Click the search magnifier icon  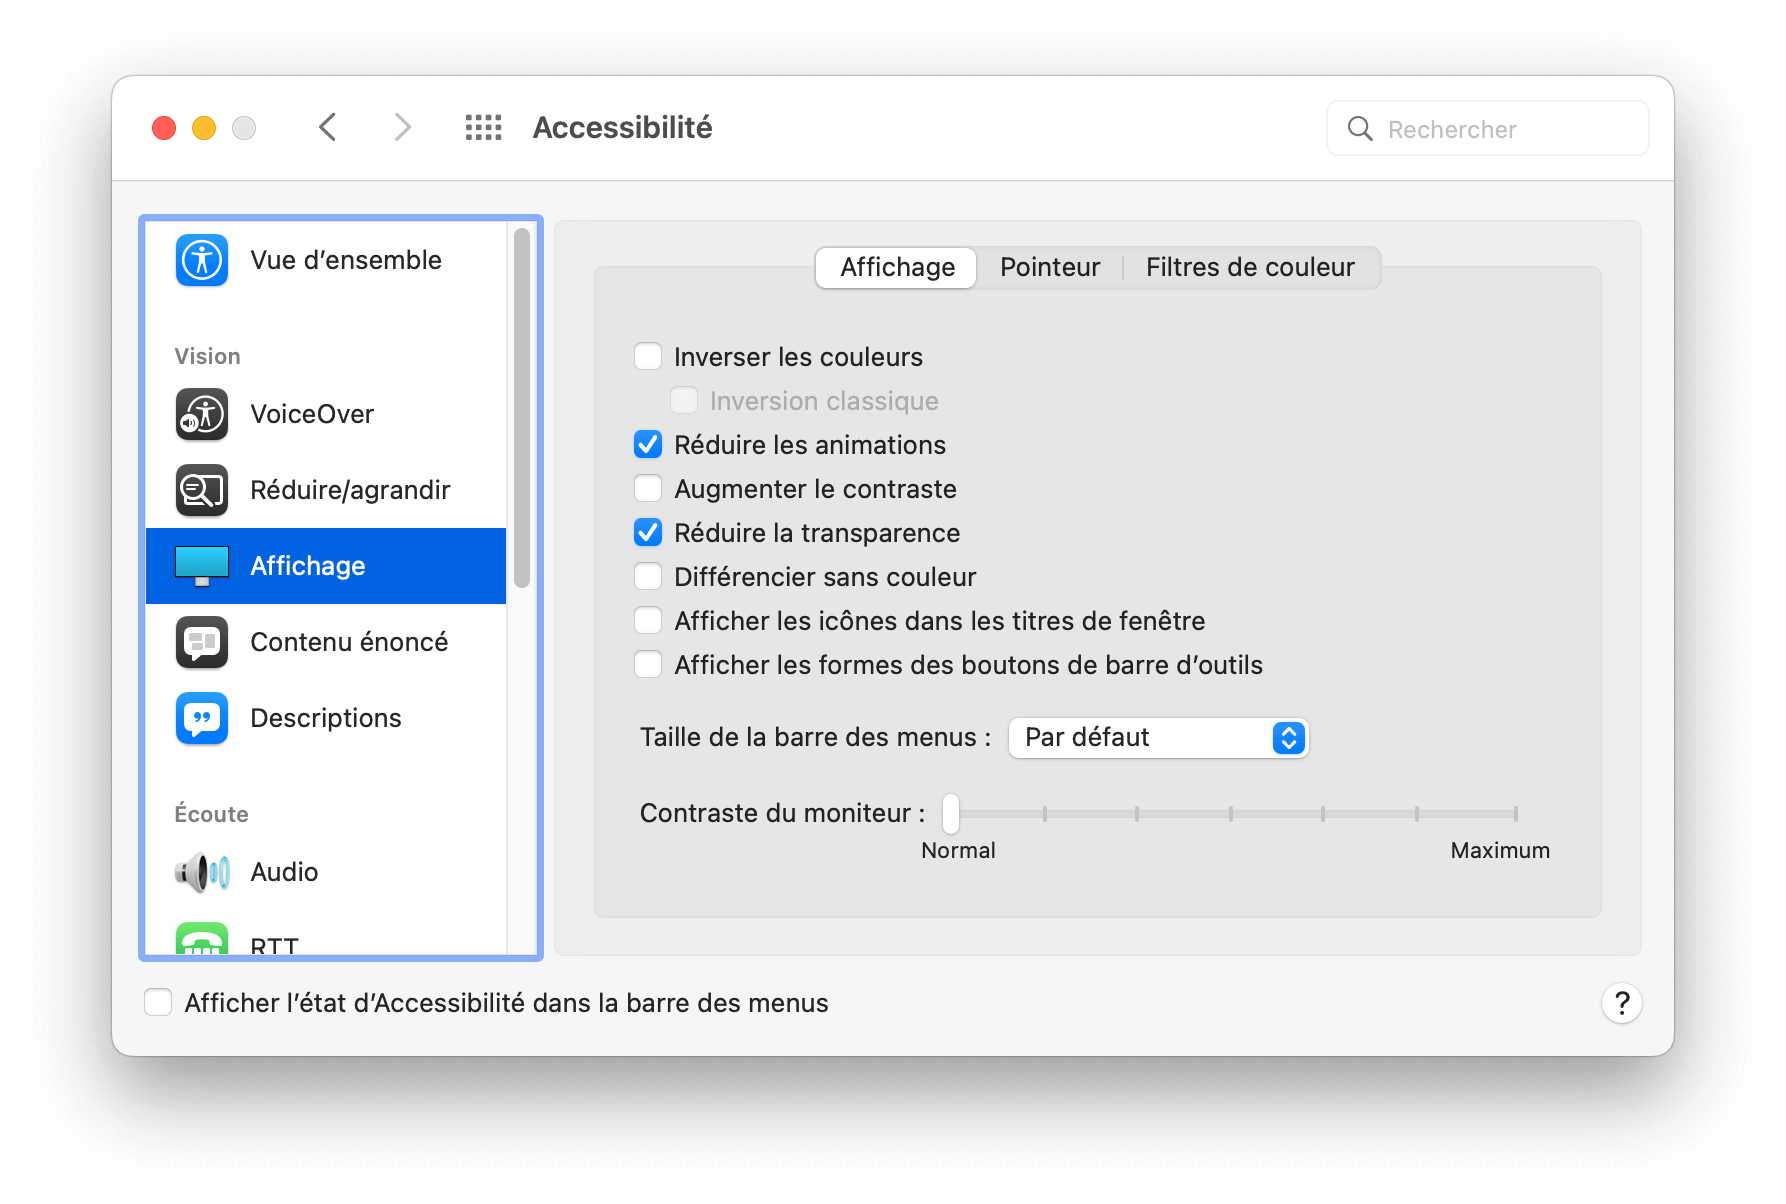tap(1360, 129)
